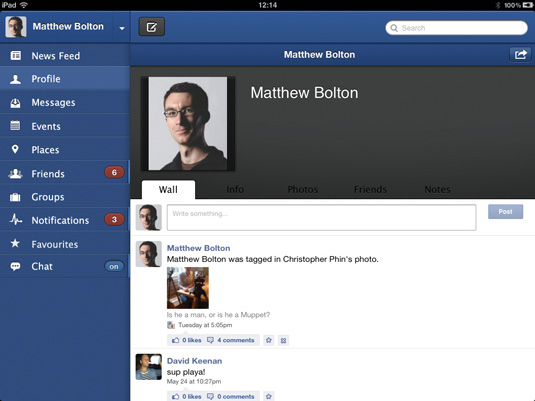Open the Matthew Bolton name link on the tagged post
Screen dimensions: 535x401
tap(199, 248)
